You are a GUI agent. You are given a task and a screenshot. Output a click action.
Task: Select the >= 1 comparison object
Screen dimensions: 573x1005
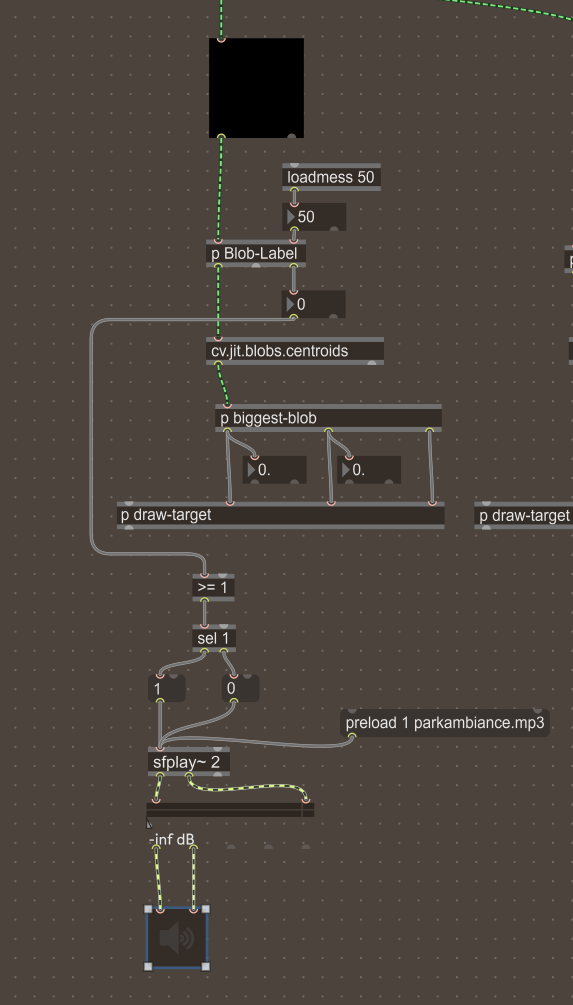point(213,588)
